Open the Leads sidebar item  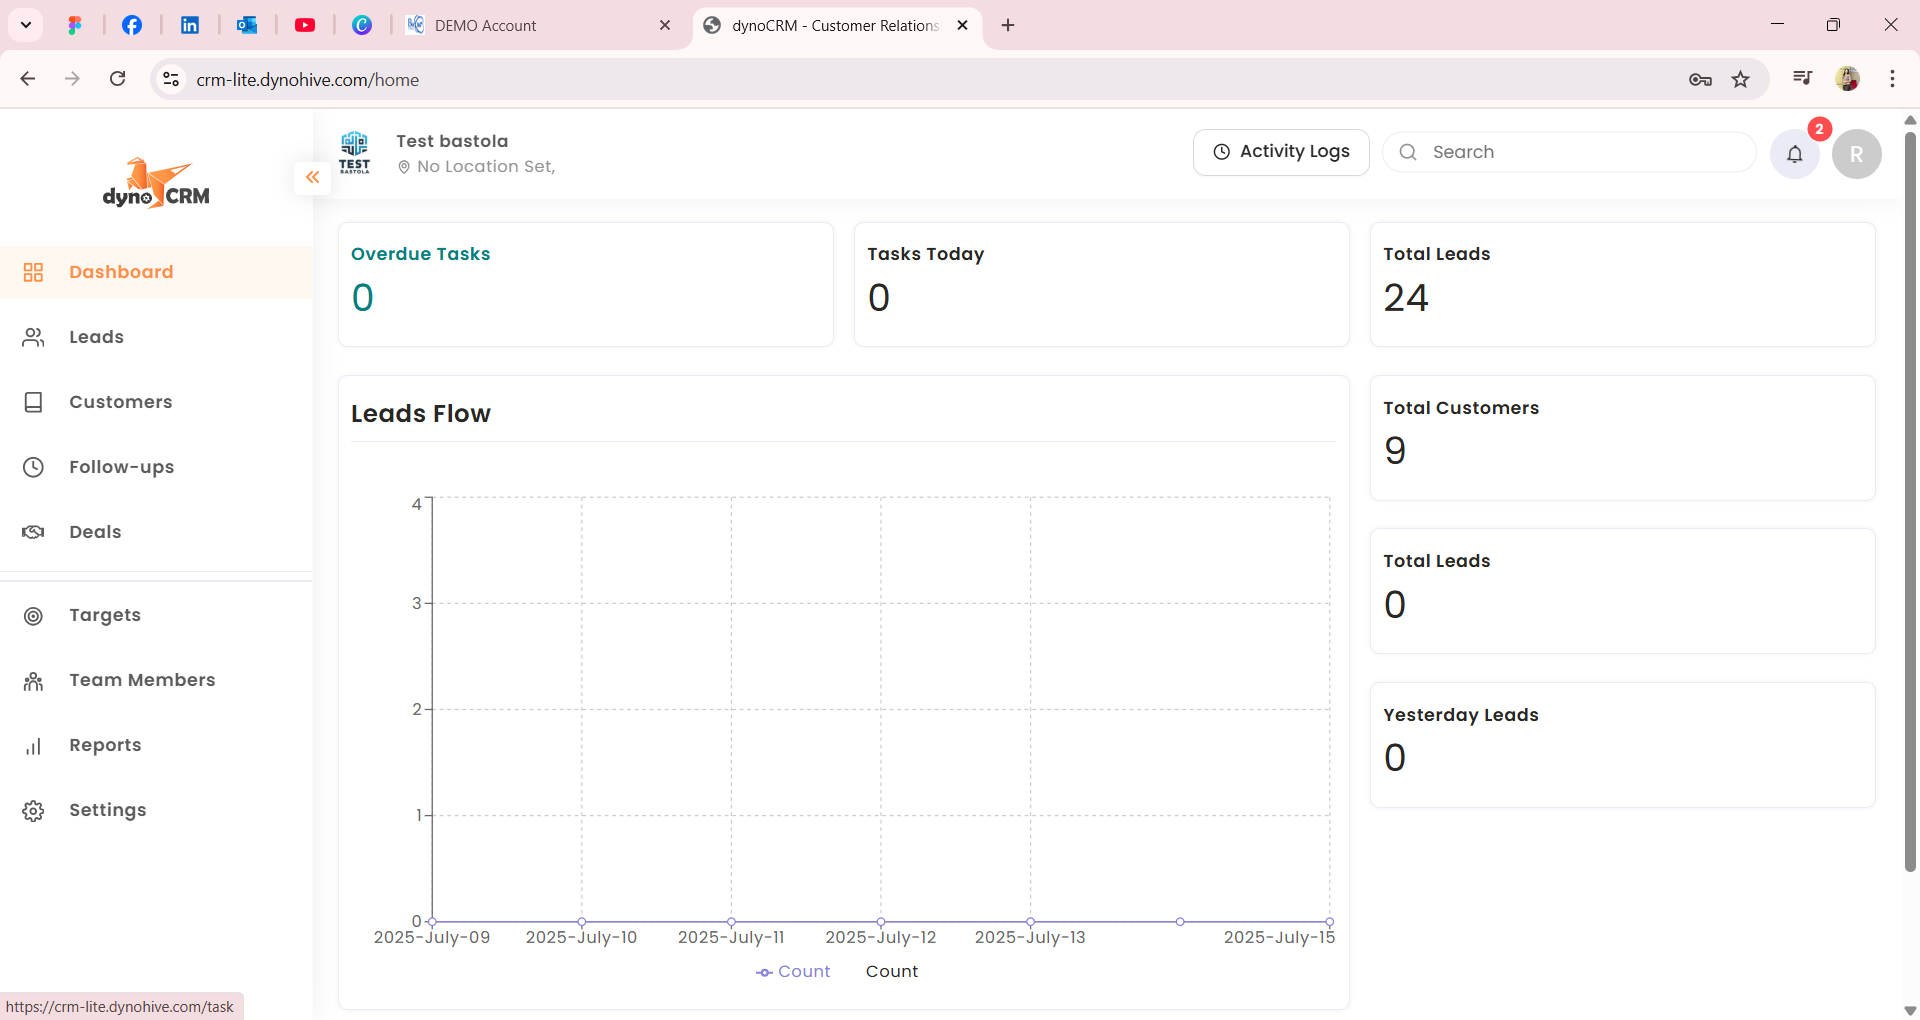(96, 337)
